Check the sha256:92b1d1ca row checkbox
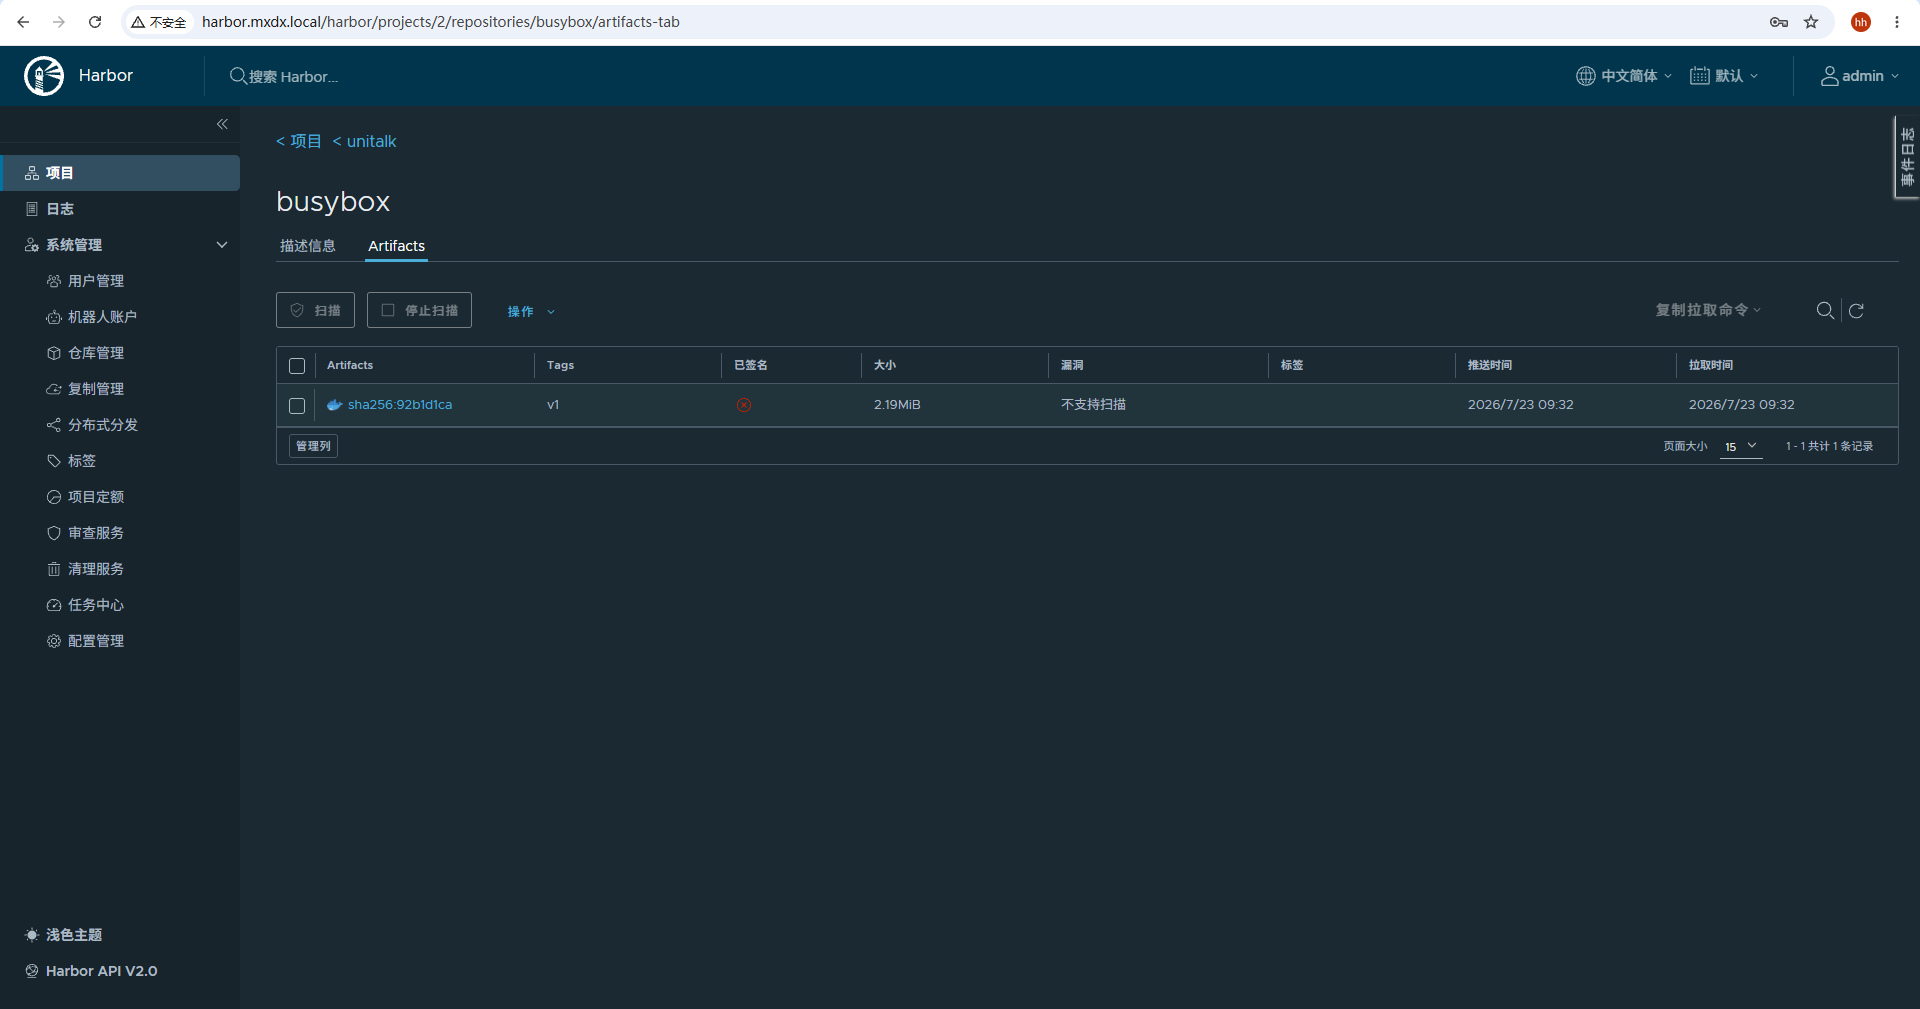This screenshot has height=1009, width=1920. point(297,406)
